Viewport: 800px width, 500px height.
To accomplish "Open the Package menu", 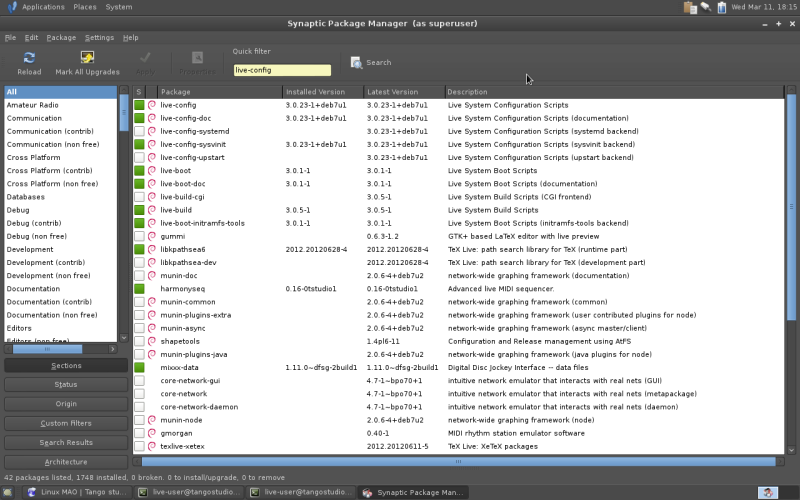I will pos(61,37).
